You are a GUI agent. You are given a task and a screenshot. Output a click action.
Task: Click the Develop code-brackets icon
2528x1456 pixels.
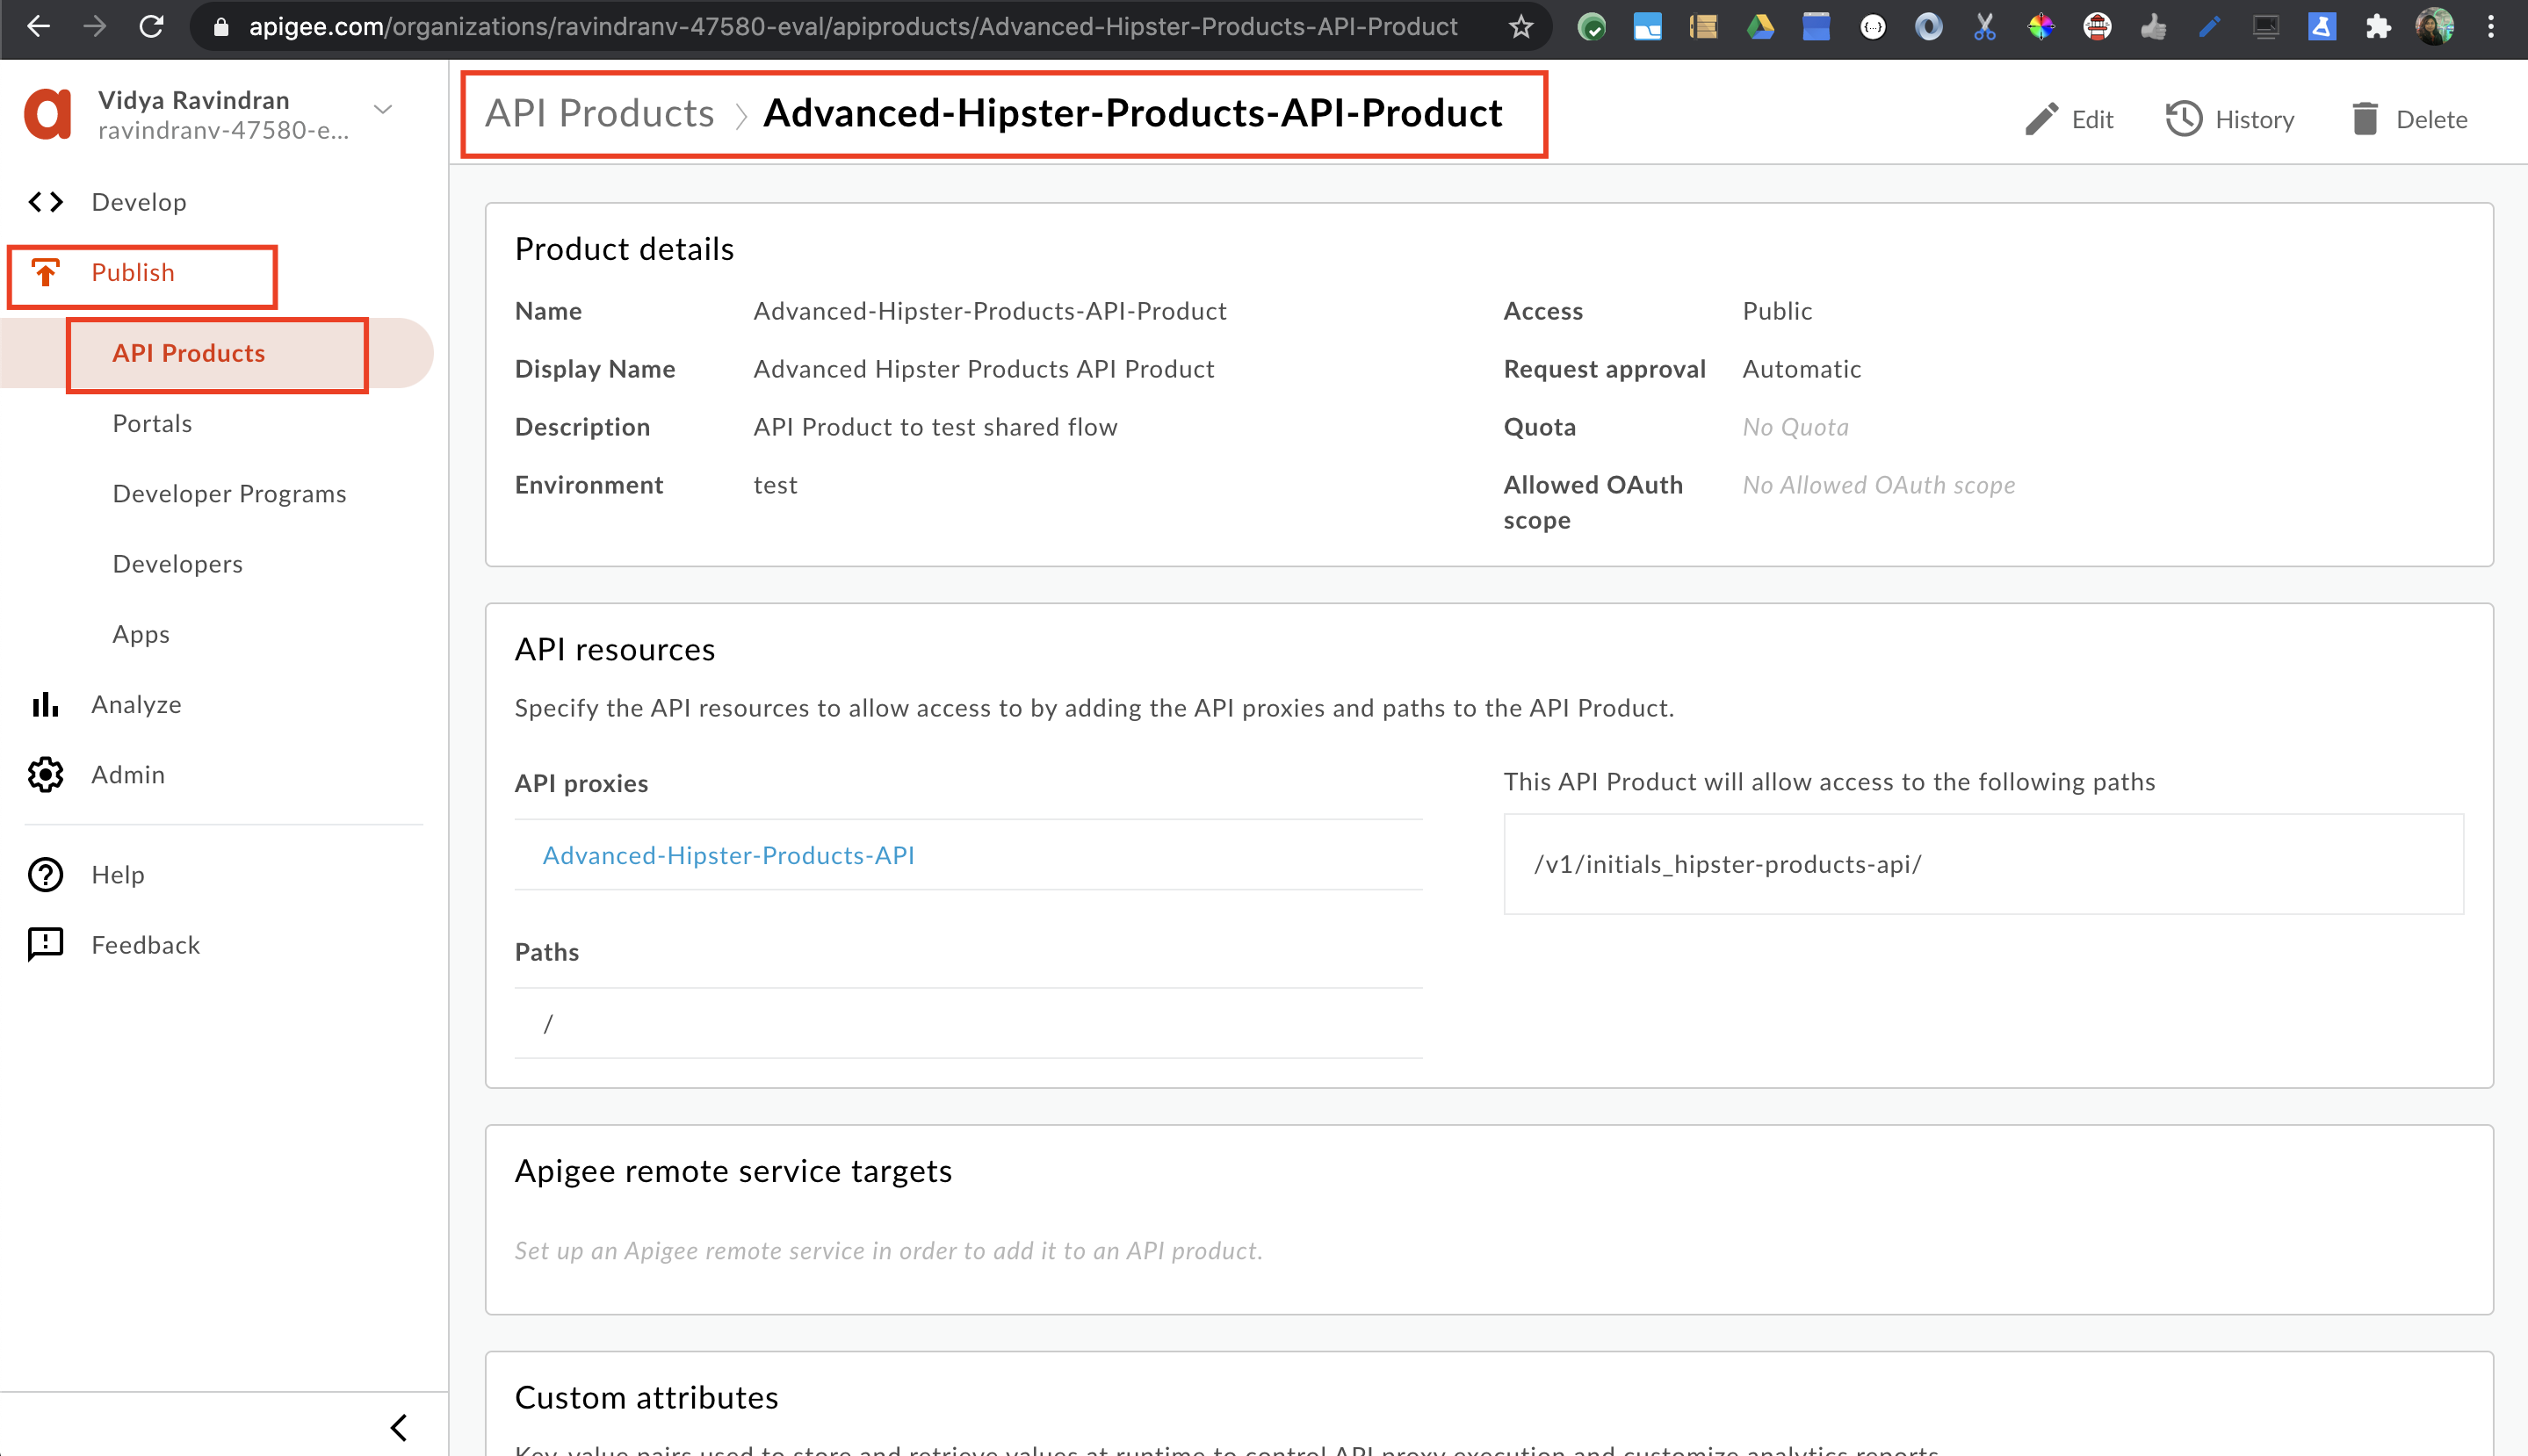(x=46, y=202)
